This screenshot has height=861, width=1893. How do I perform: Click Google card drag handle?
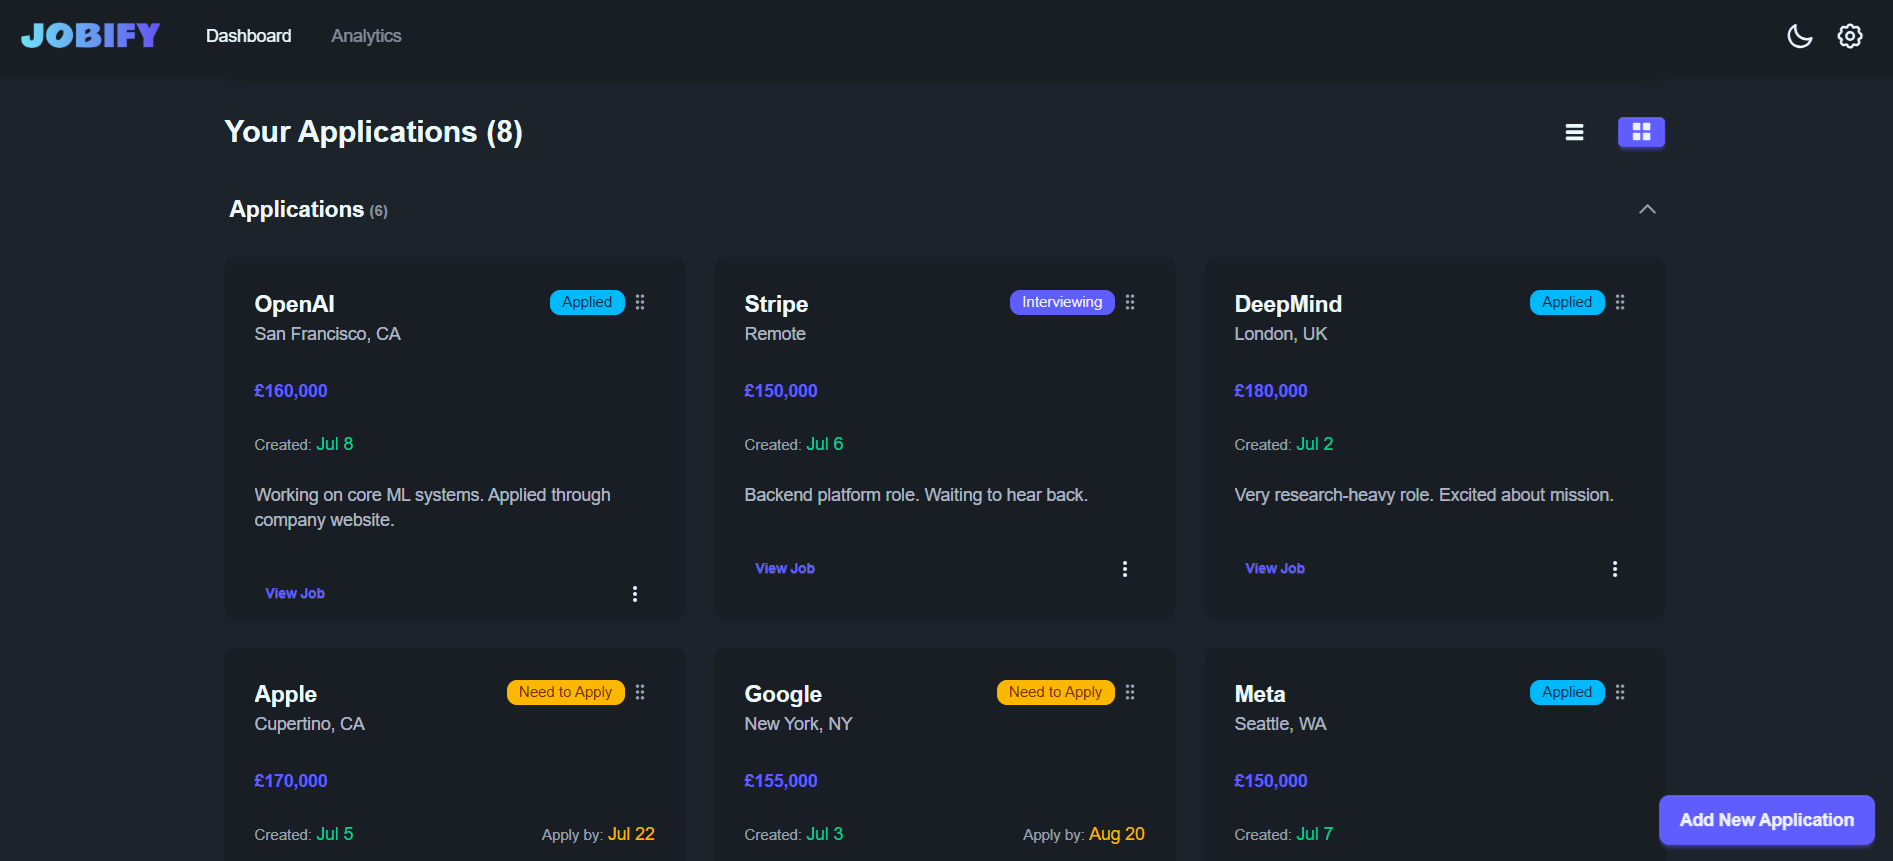[x=1130, y=692]
